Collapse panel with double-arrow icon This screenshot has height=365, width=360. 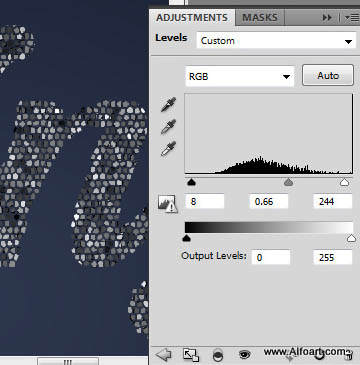pos(327,18)
